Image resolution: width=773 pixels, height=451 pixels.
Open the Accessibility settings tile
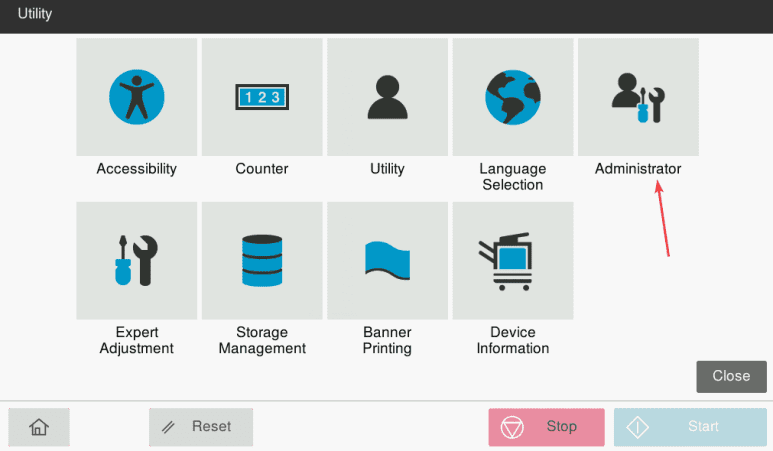point(137,97)
